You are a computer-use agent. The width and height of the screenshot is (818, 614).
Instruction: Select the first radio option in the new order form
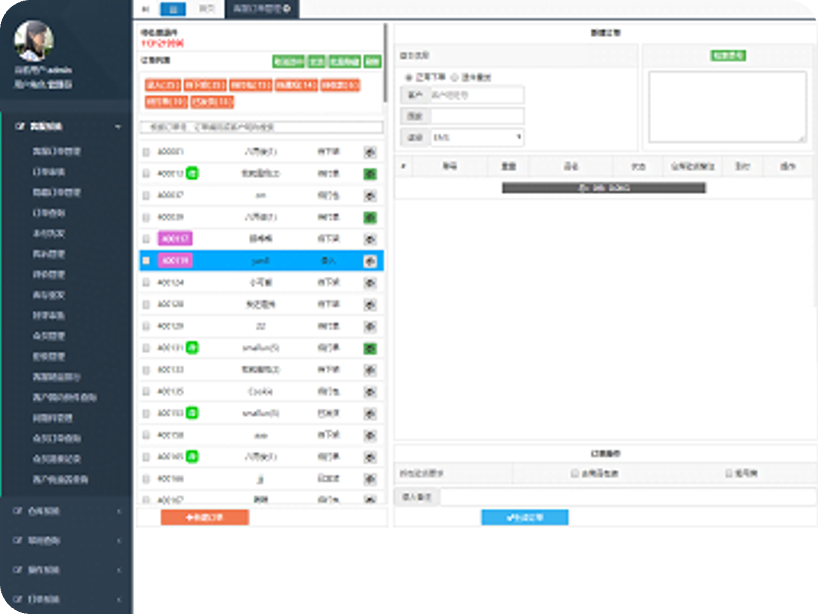(409, 77)
